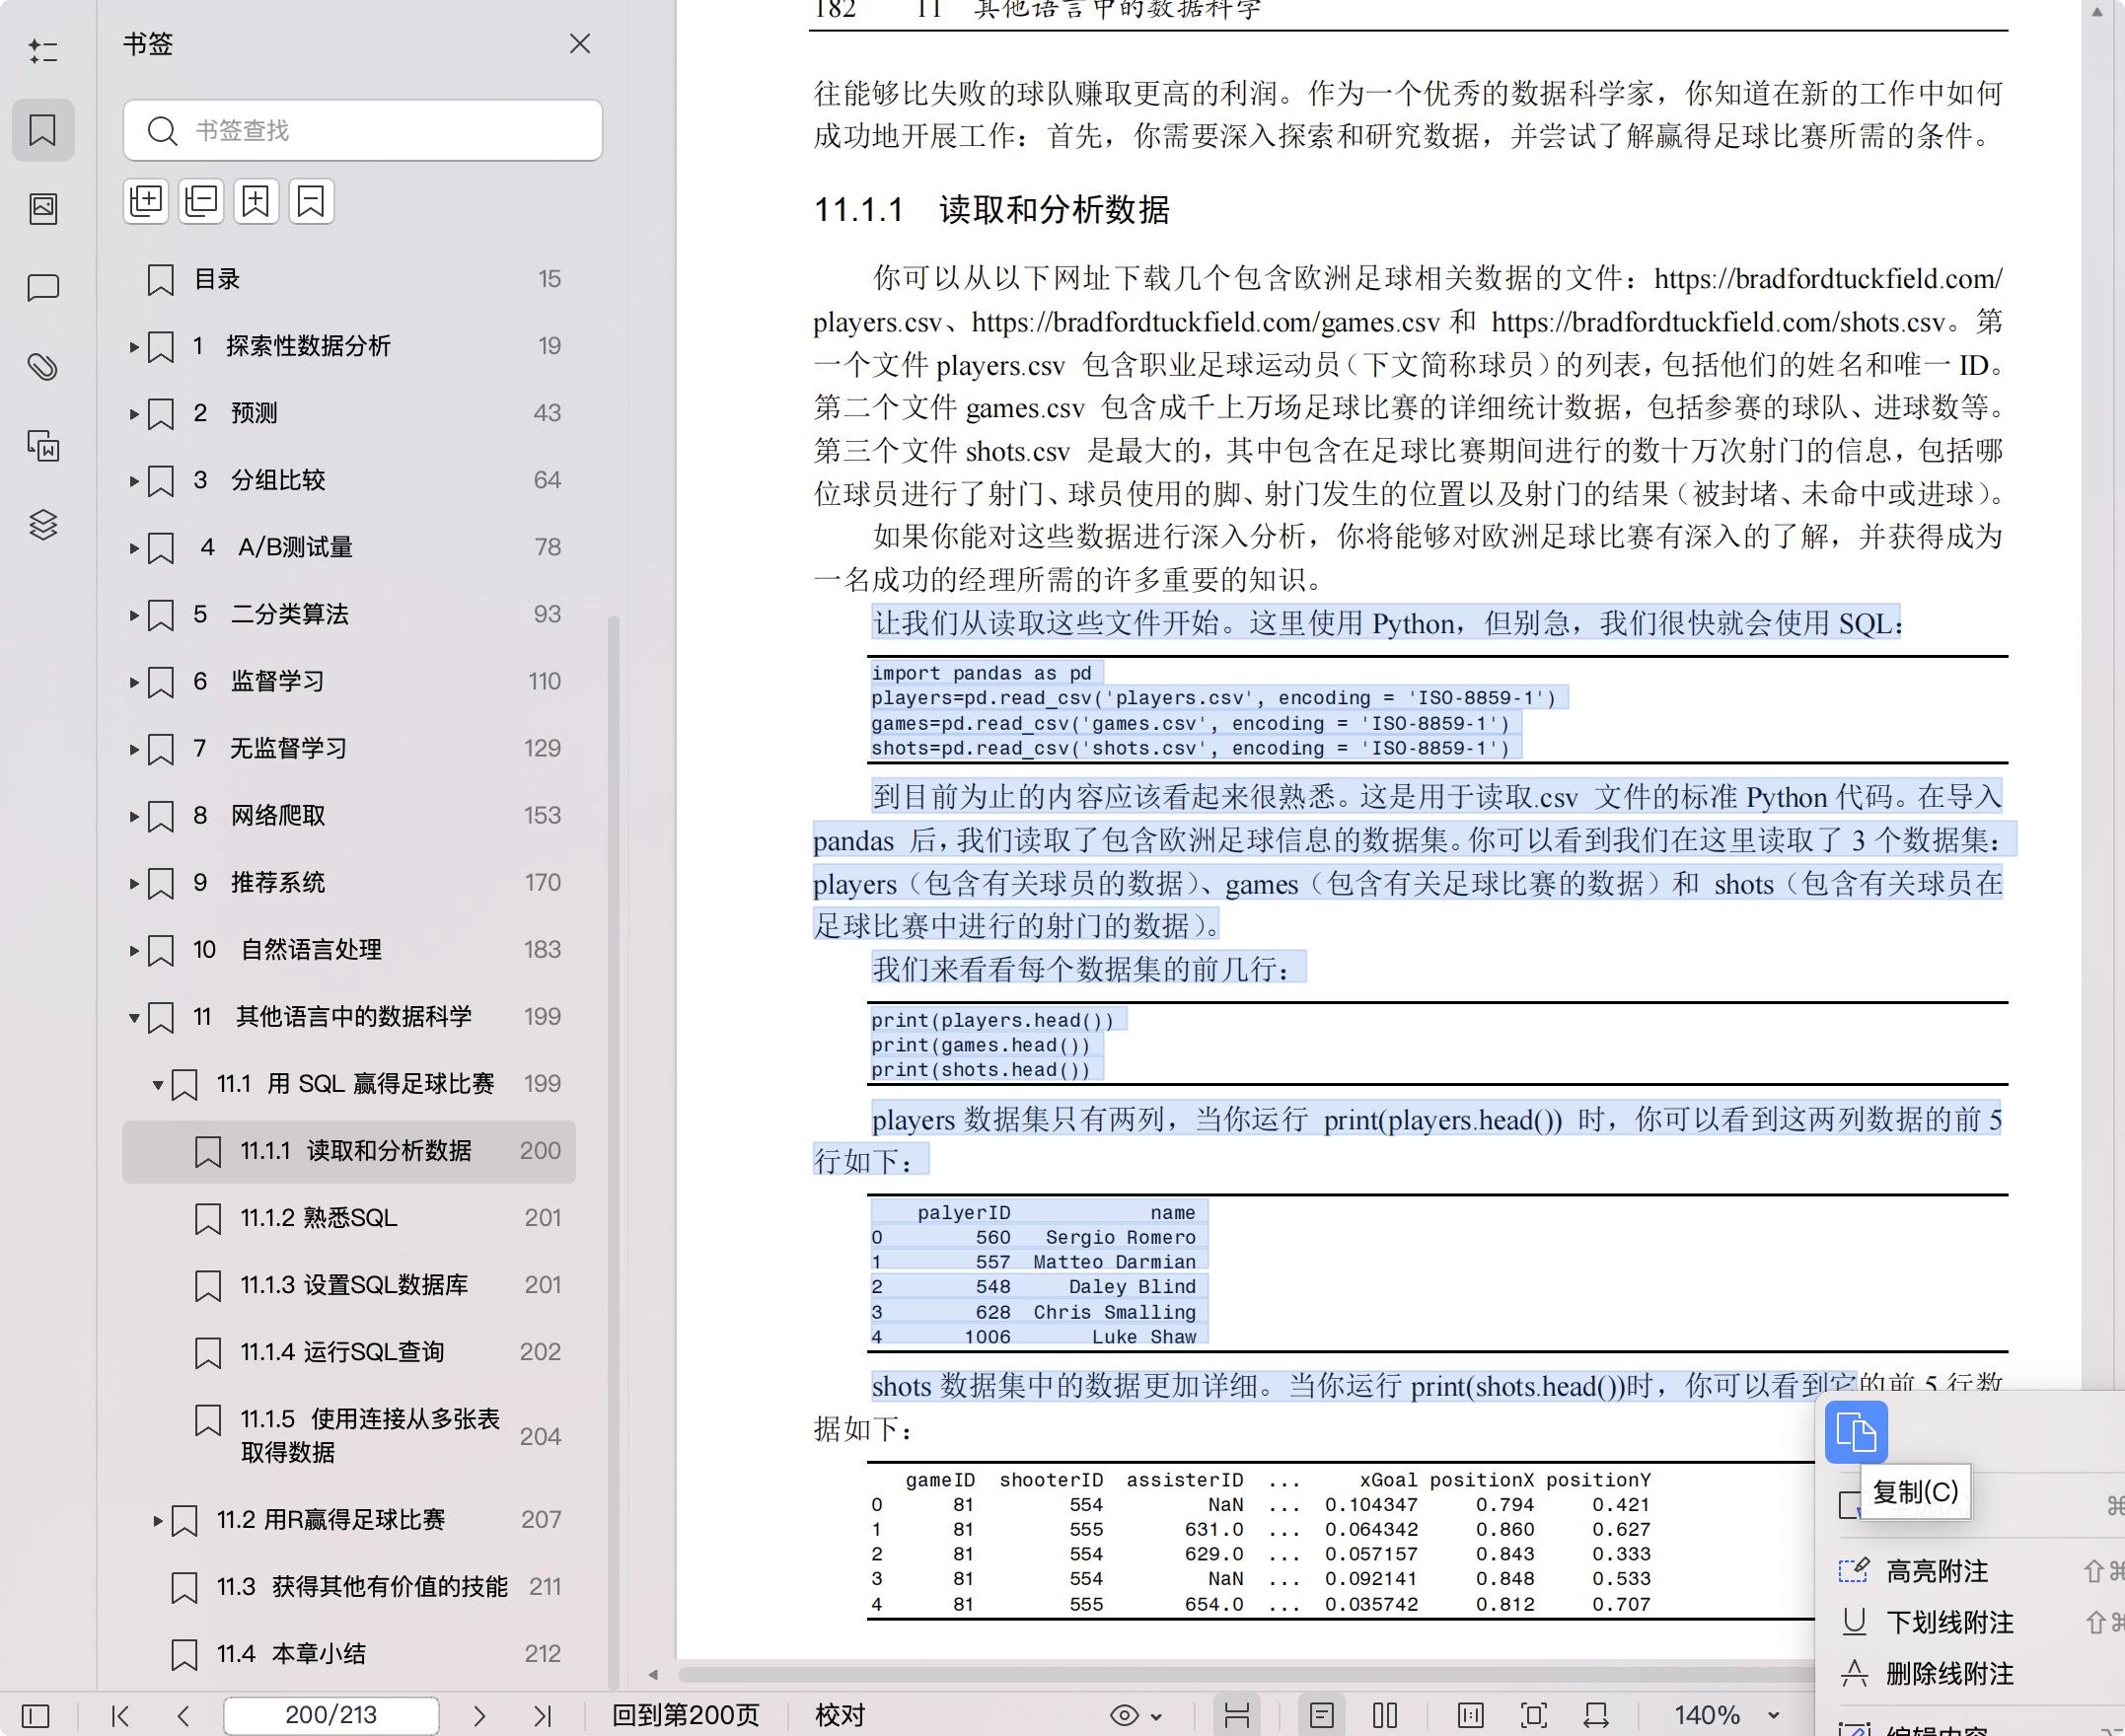Expand chapter 8 网络爬取

pyautogui.click(x=134, y=816)
